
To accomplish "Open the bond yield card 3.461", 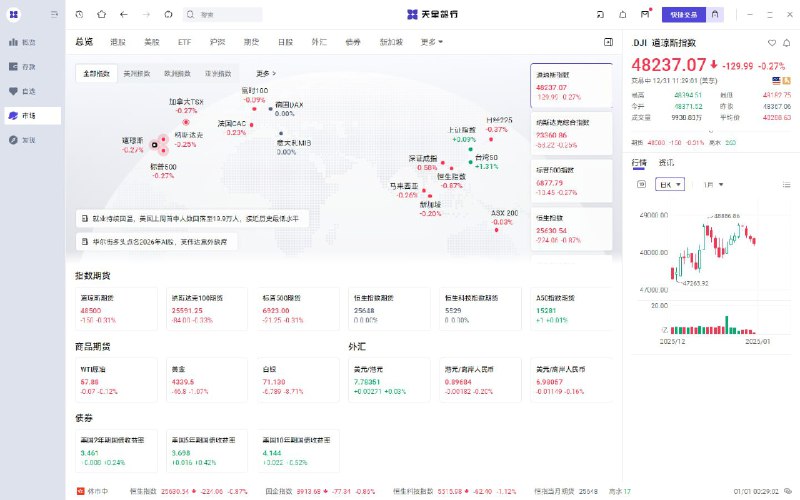I will click(116, 451).
